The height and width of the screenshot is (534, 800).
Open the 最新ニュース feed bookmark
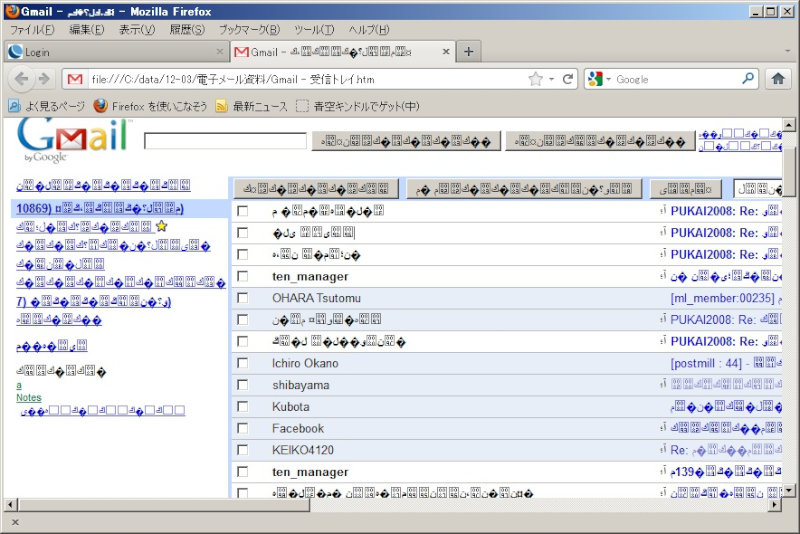point(252,106)
